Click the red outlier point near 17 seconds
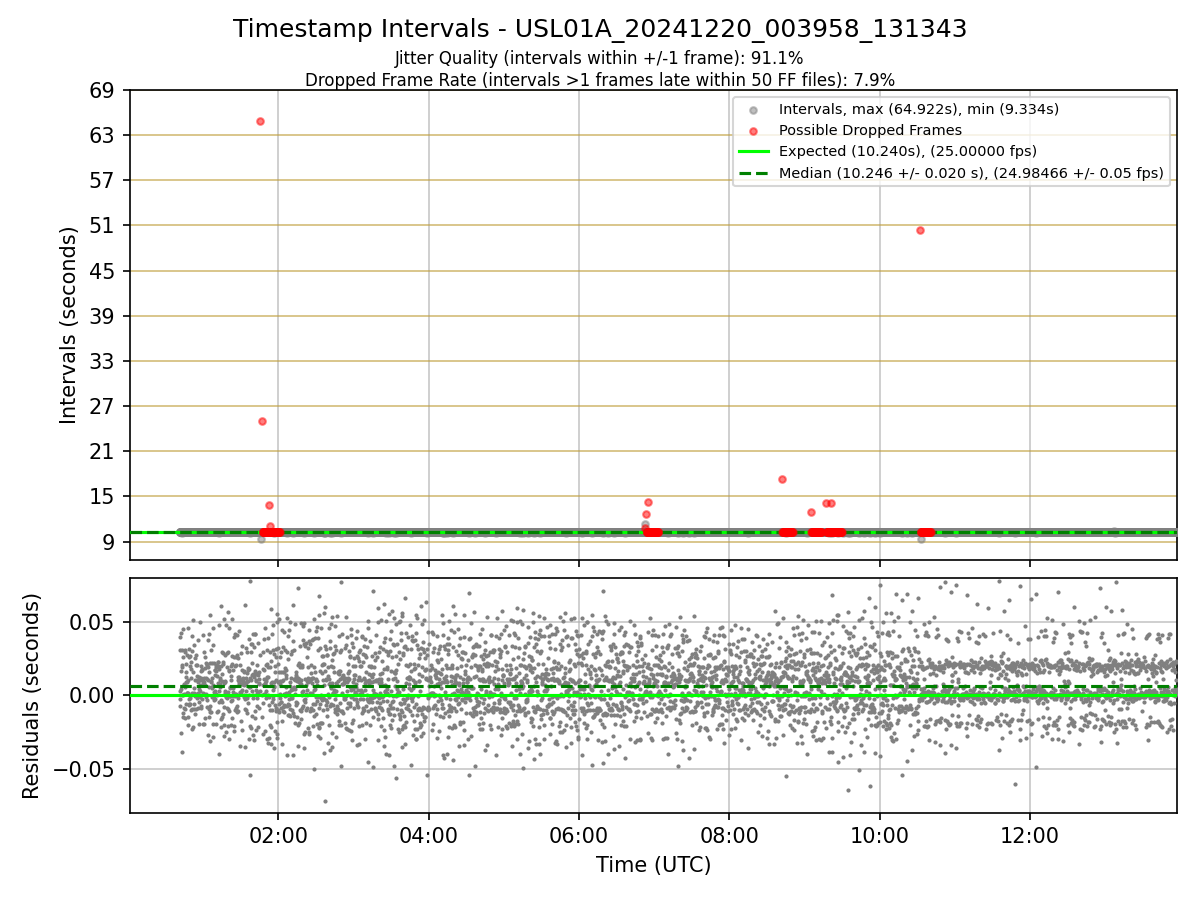This screenshot has height=900, width=1200. coord(782,479)
